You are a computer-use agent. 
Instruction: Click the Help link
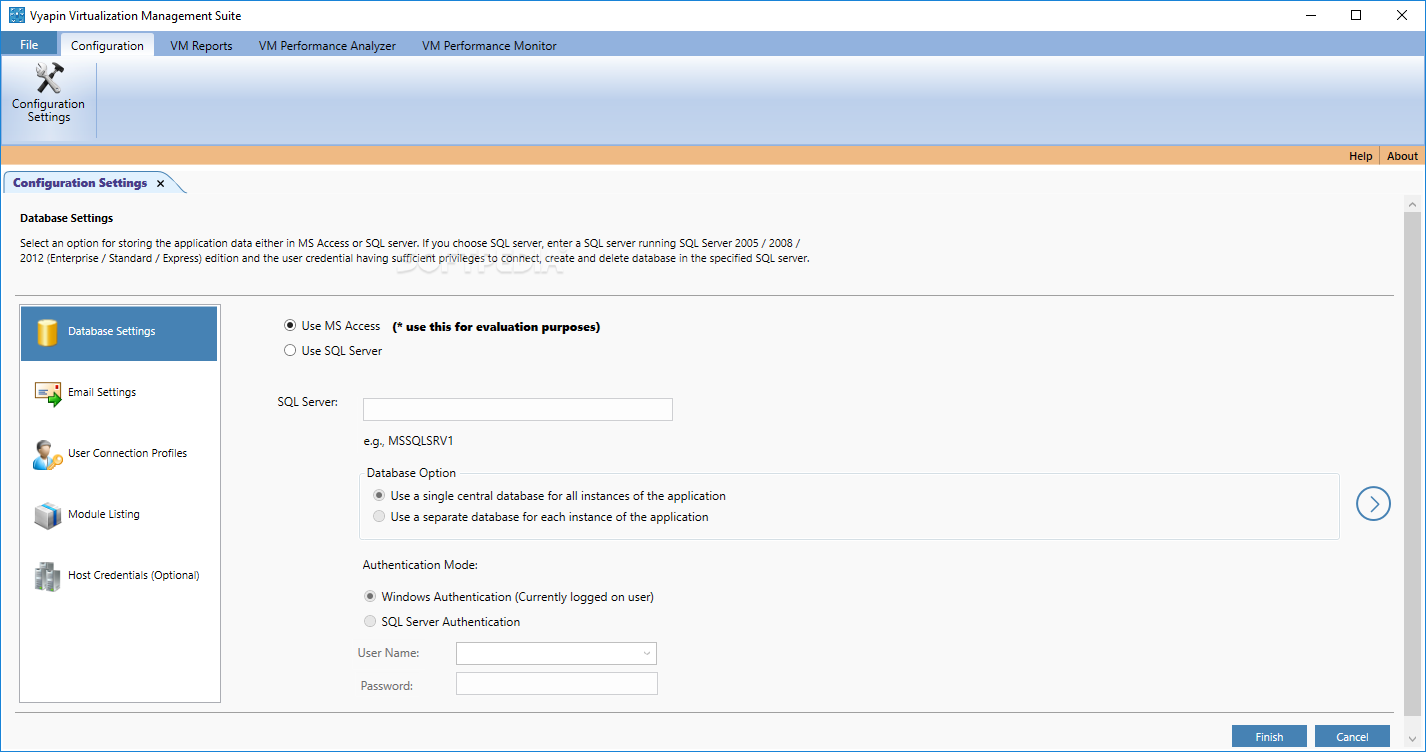pyautogui.click(x=1360, y=156)
